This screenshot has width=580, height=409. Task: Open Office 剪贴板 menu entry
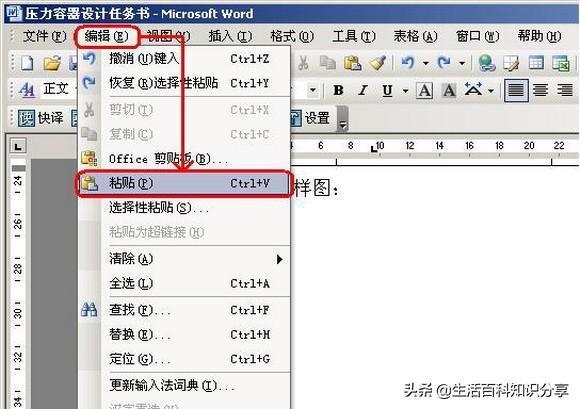(x=184, y=159)
